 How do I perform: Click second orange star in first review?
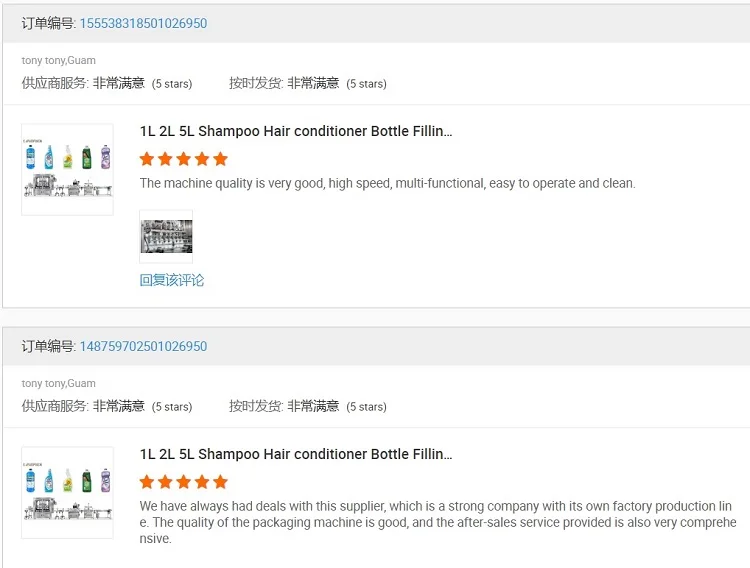165,159
